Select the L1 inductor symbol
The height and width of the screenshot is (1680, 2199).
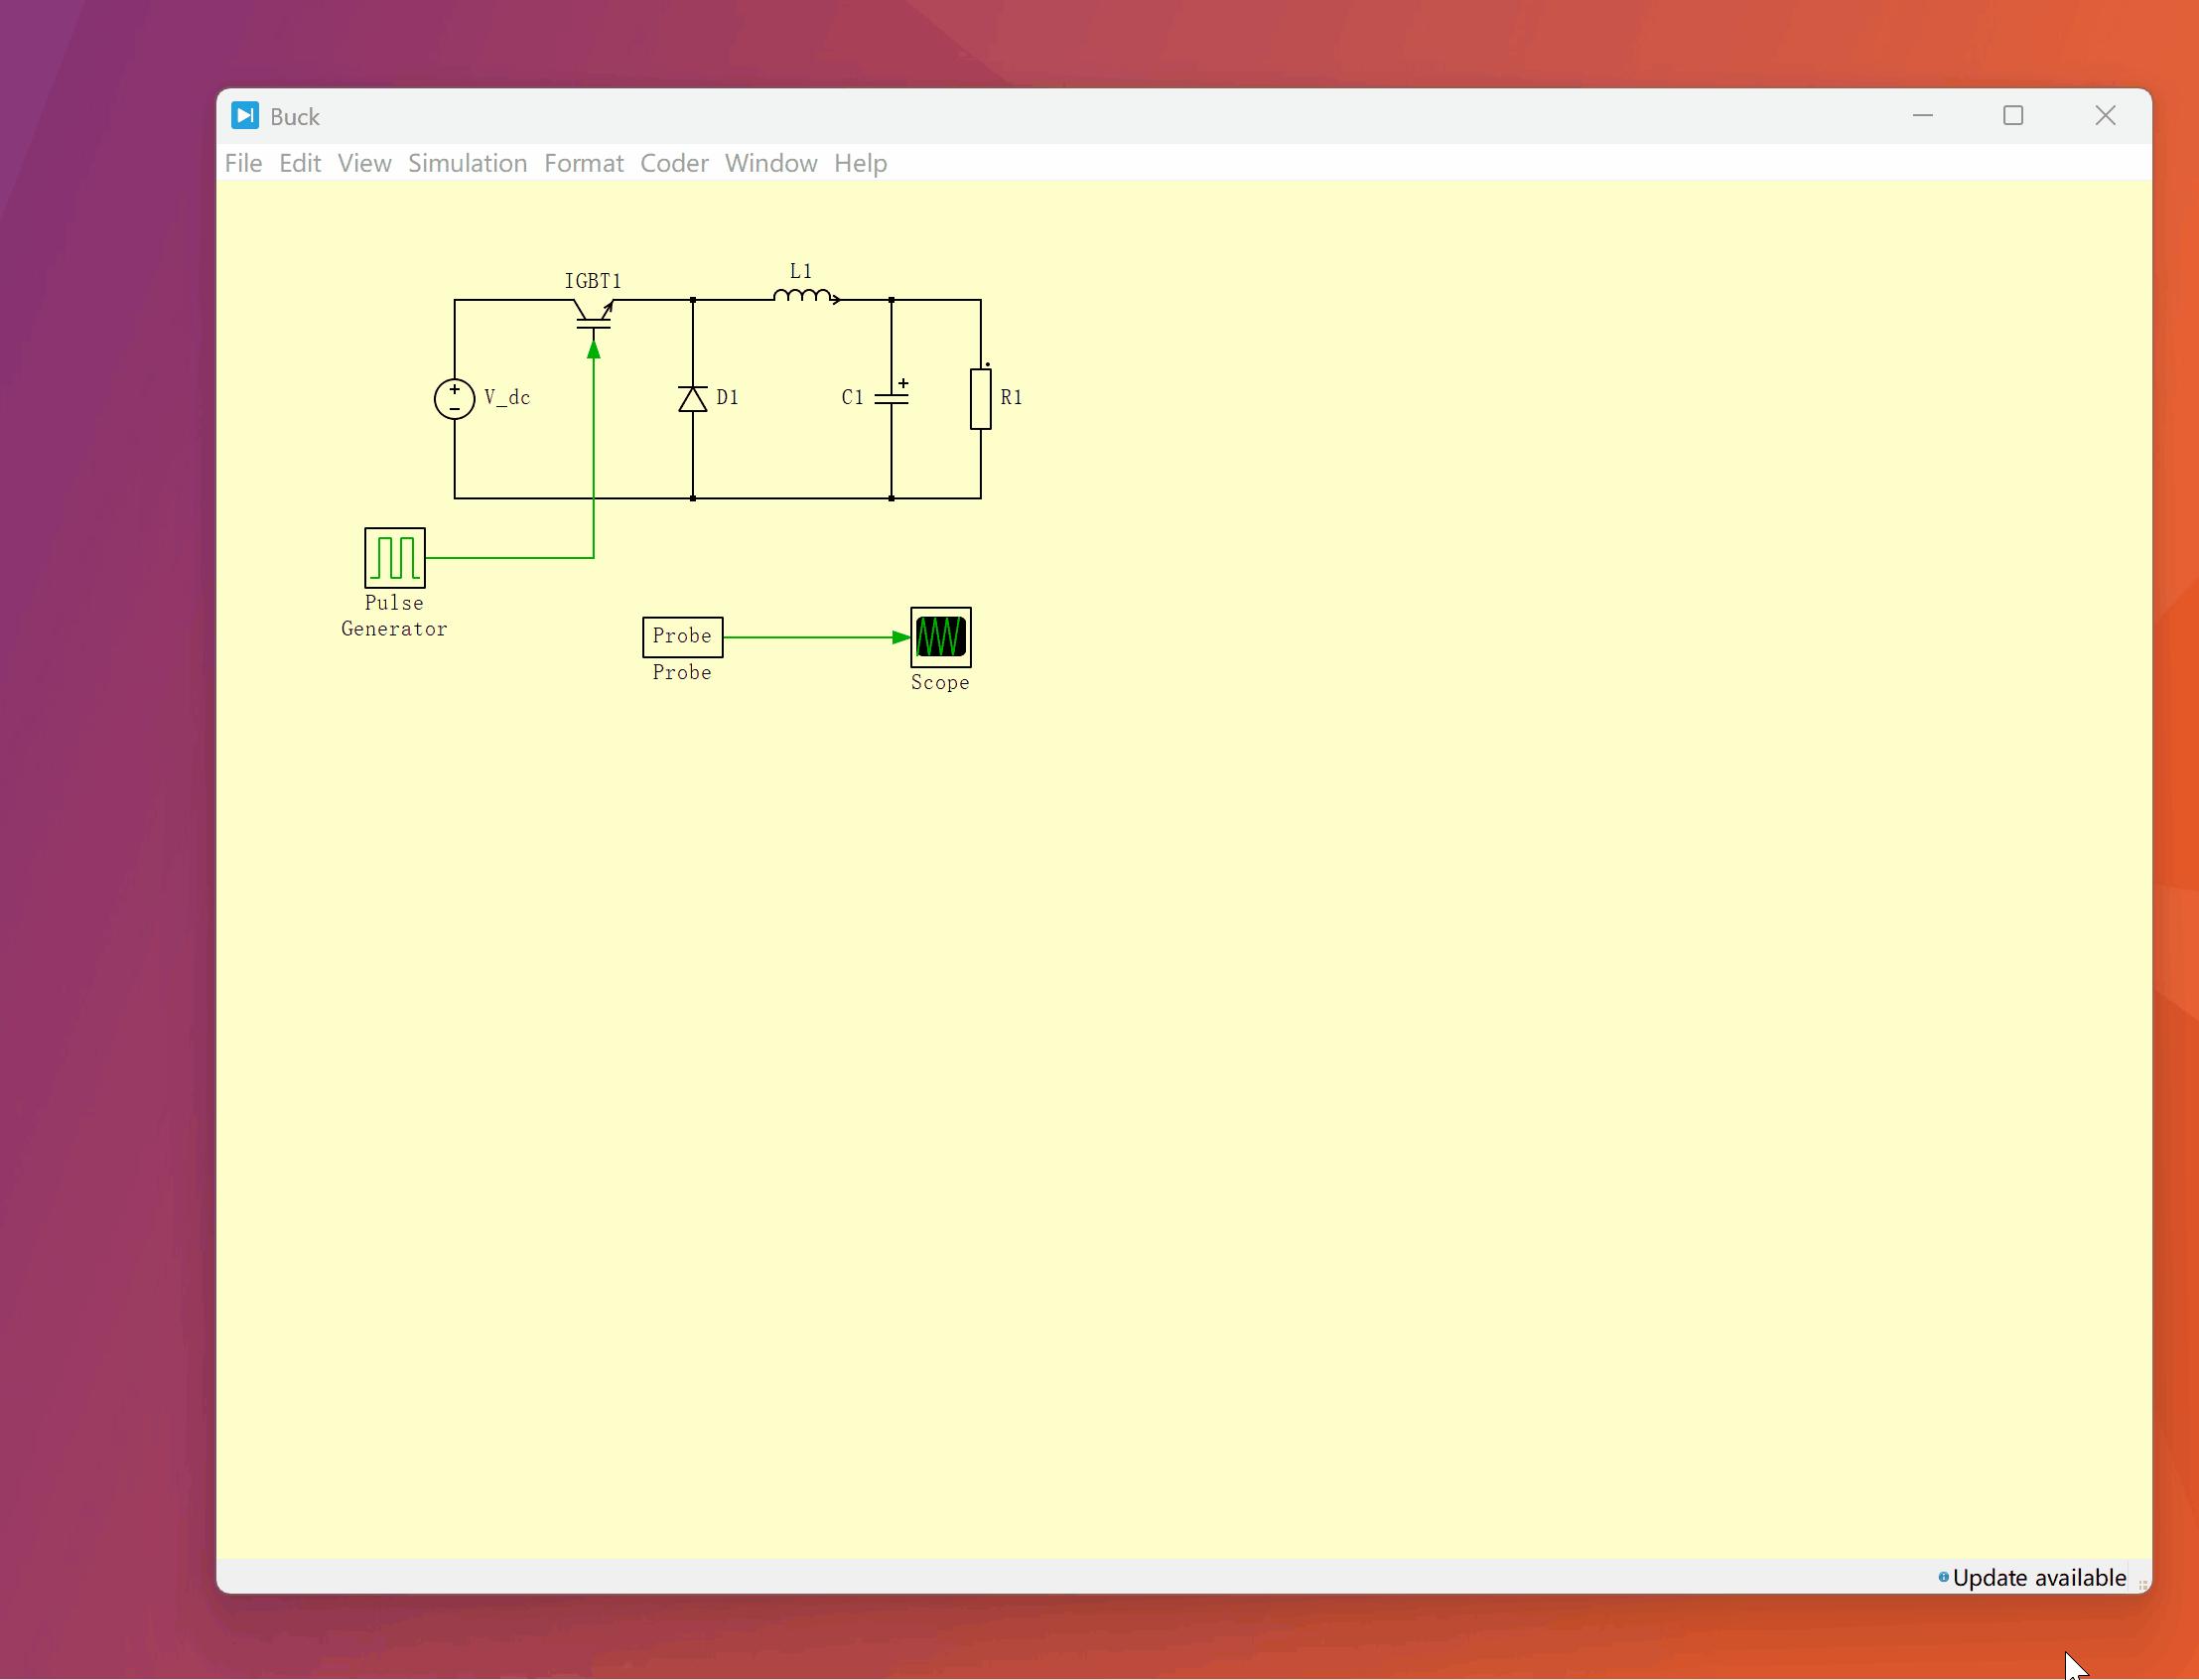(804, 296)
